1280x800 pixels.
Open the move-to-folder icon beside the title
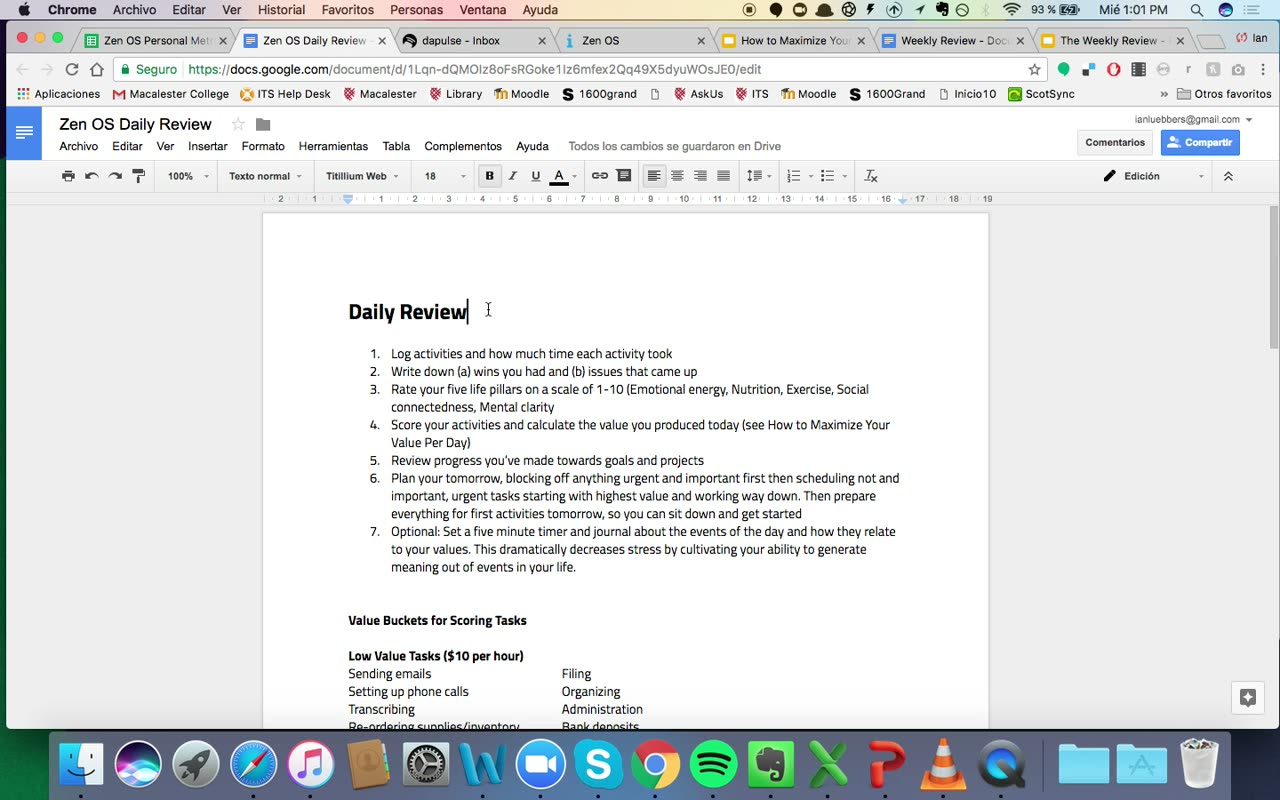(x=263, y=124)
